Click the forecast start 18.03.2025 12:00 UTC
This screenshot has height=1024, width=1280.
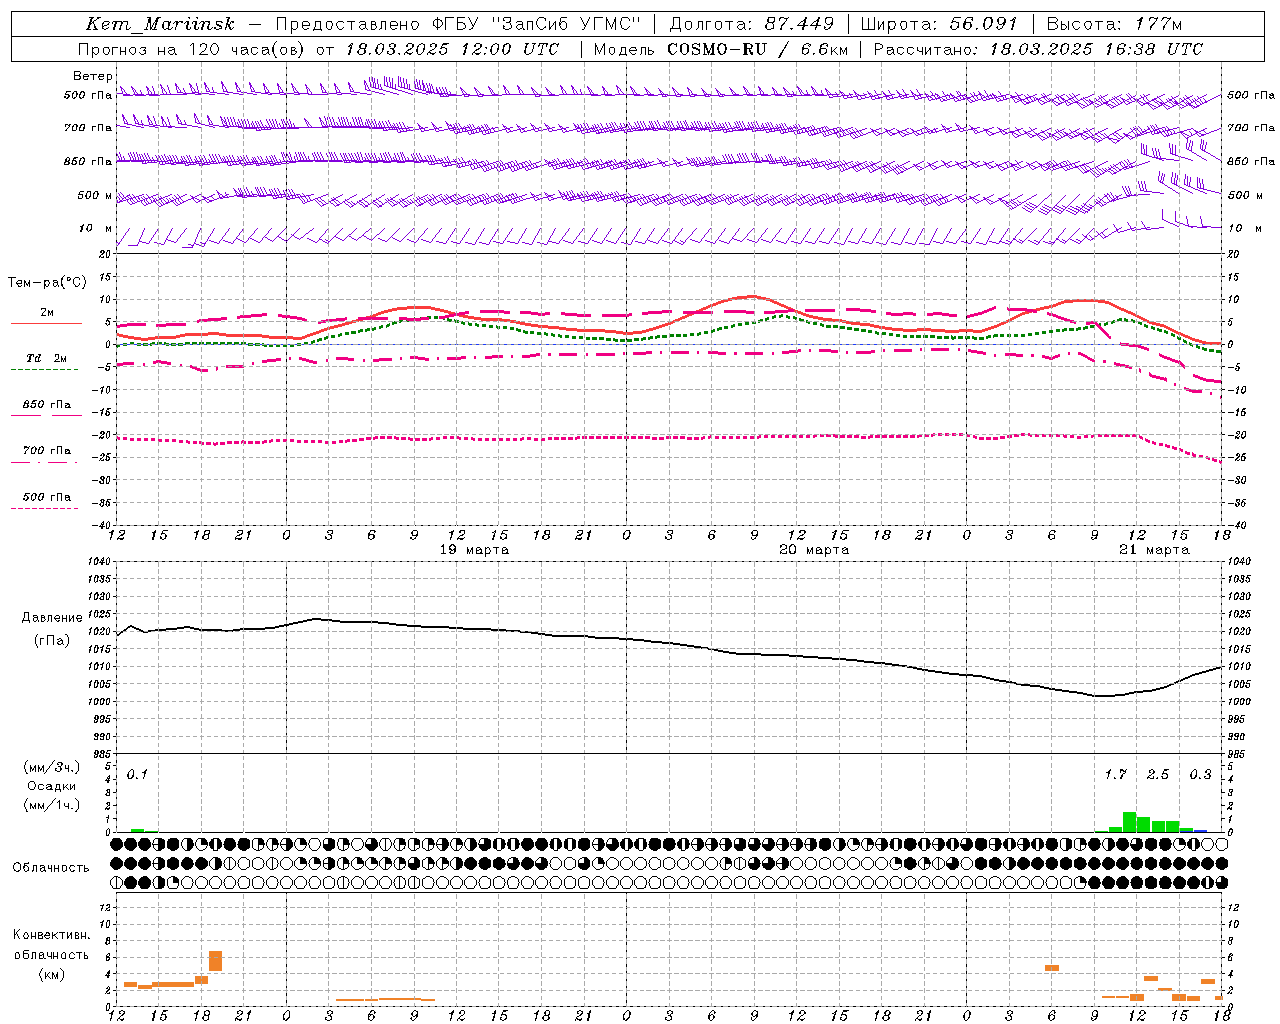(452, 49)
